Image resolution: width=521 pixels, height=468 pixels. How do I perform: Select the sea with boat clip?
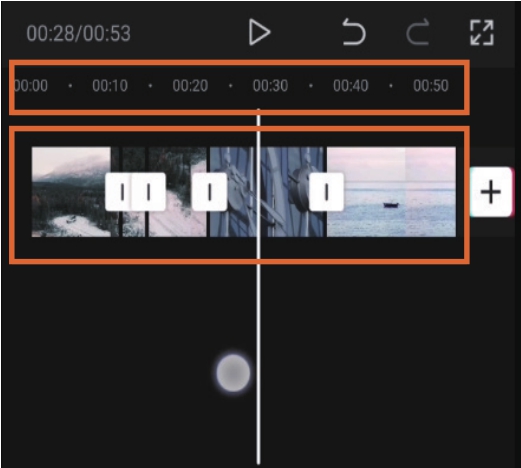point(391,192)
